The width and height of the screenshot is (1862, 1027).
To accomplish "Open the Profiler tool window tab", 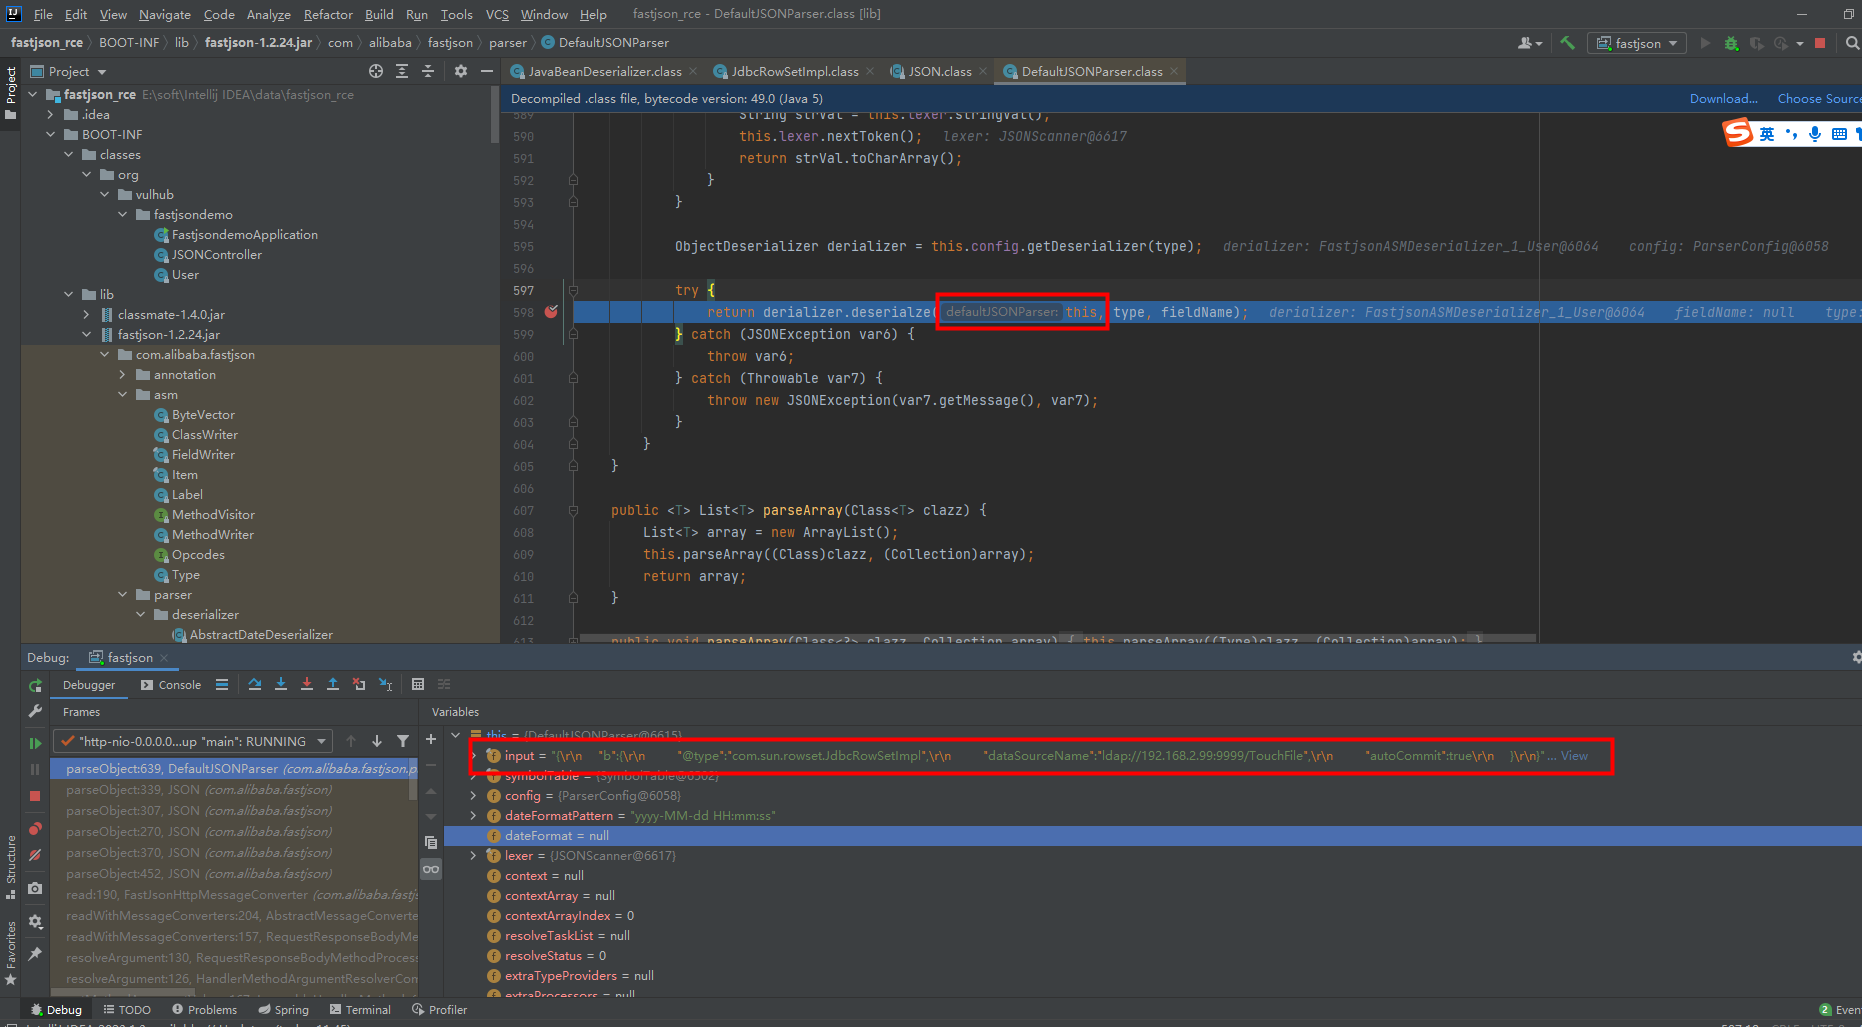I will [439, 1009].
